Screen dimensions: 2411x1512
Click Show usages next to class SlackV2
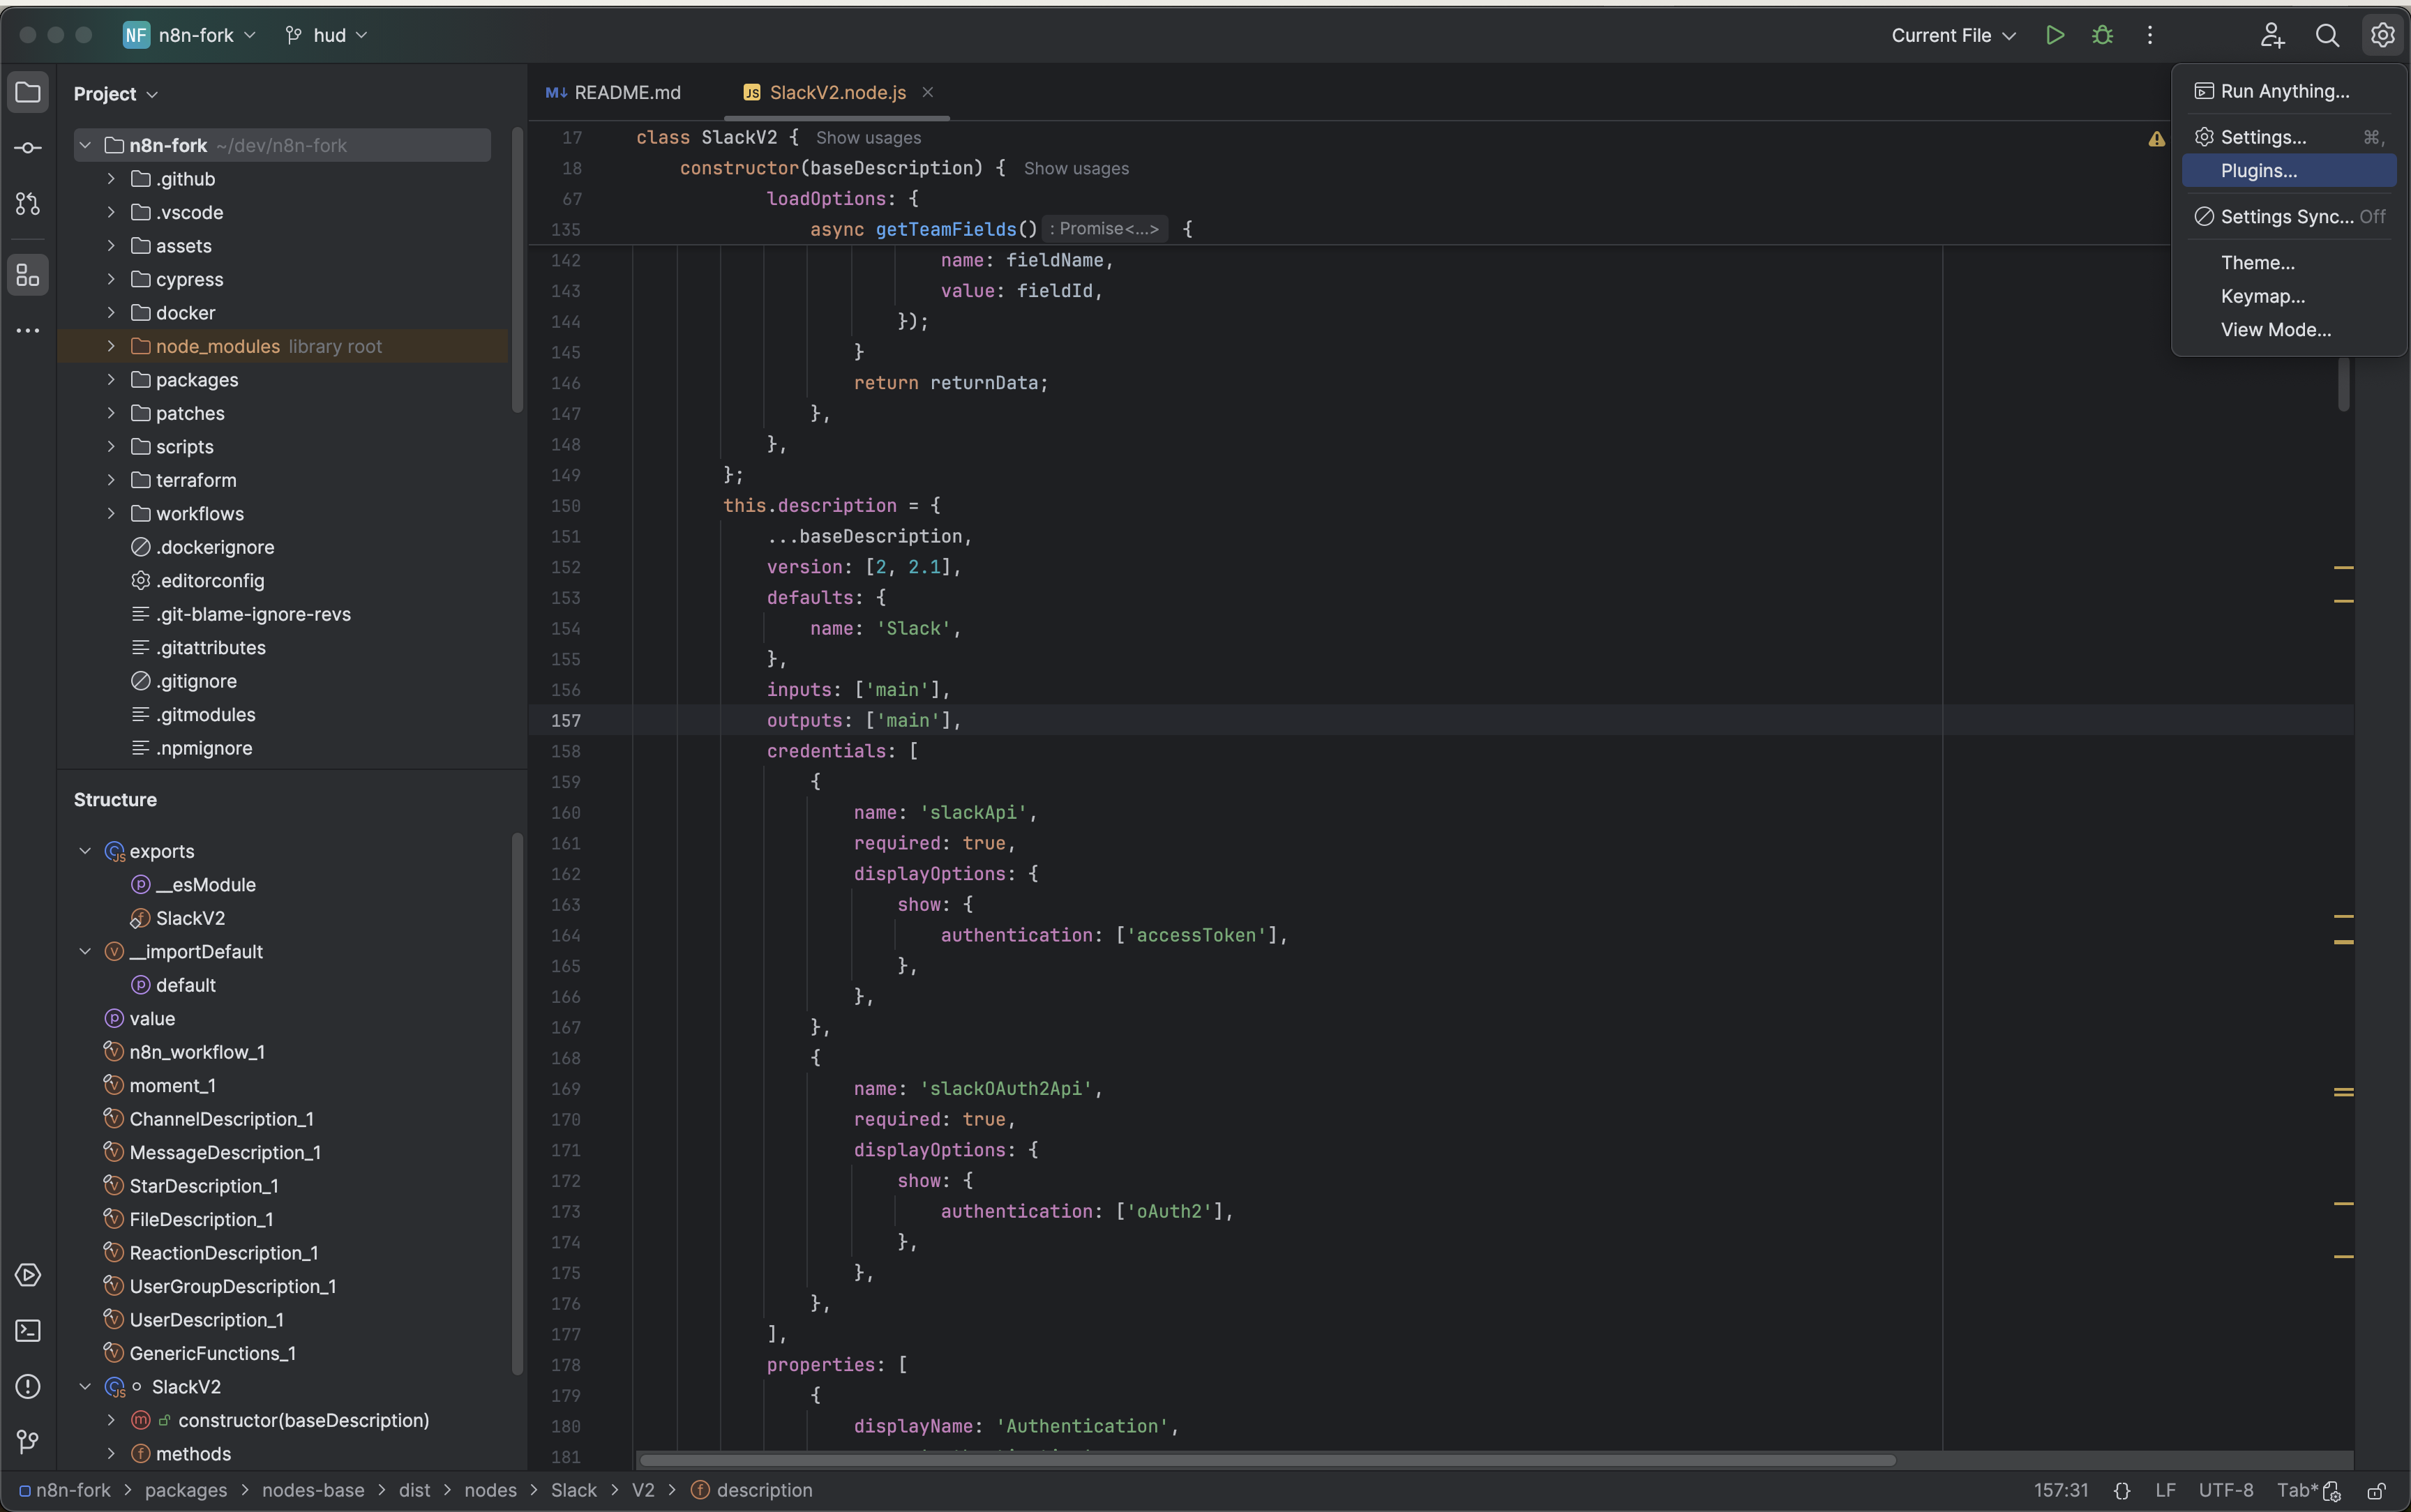tap(868, 138)
